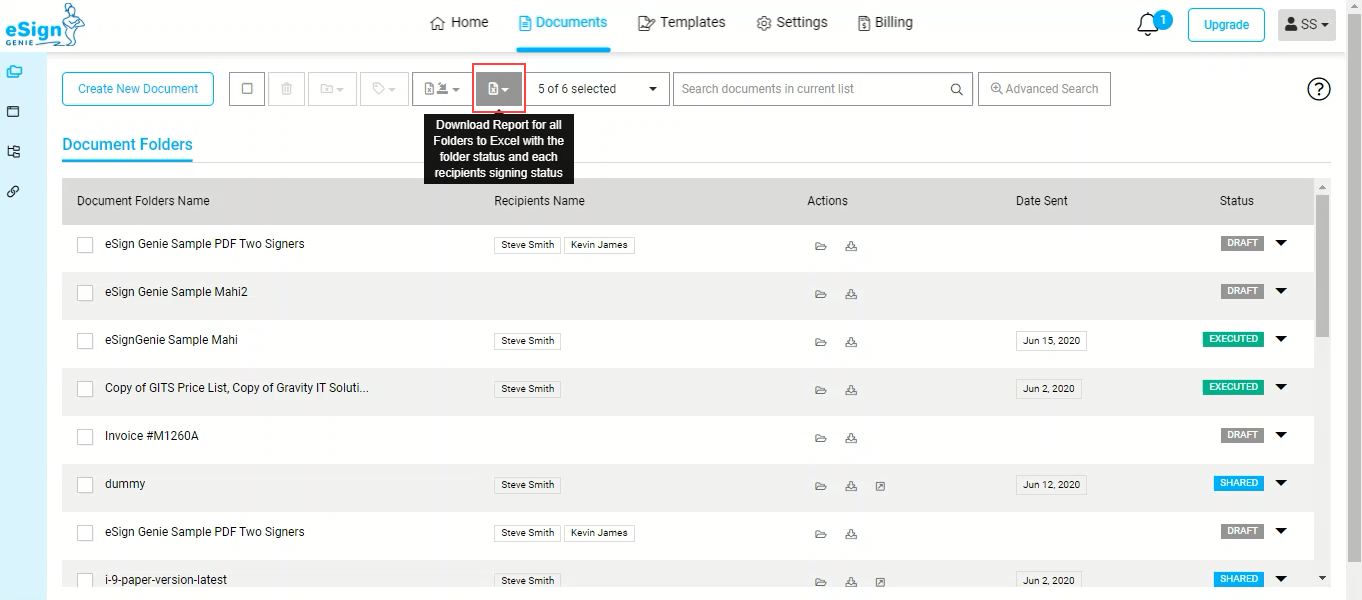Open the link icon in left sidebar
1362x600 pixels.
tap(14, 191)
